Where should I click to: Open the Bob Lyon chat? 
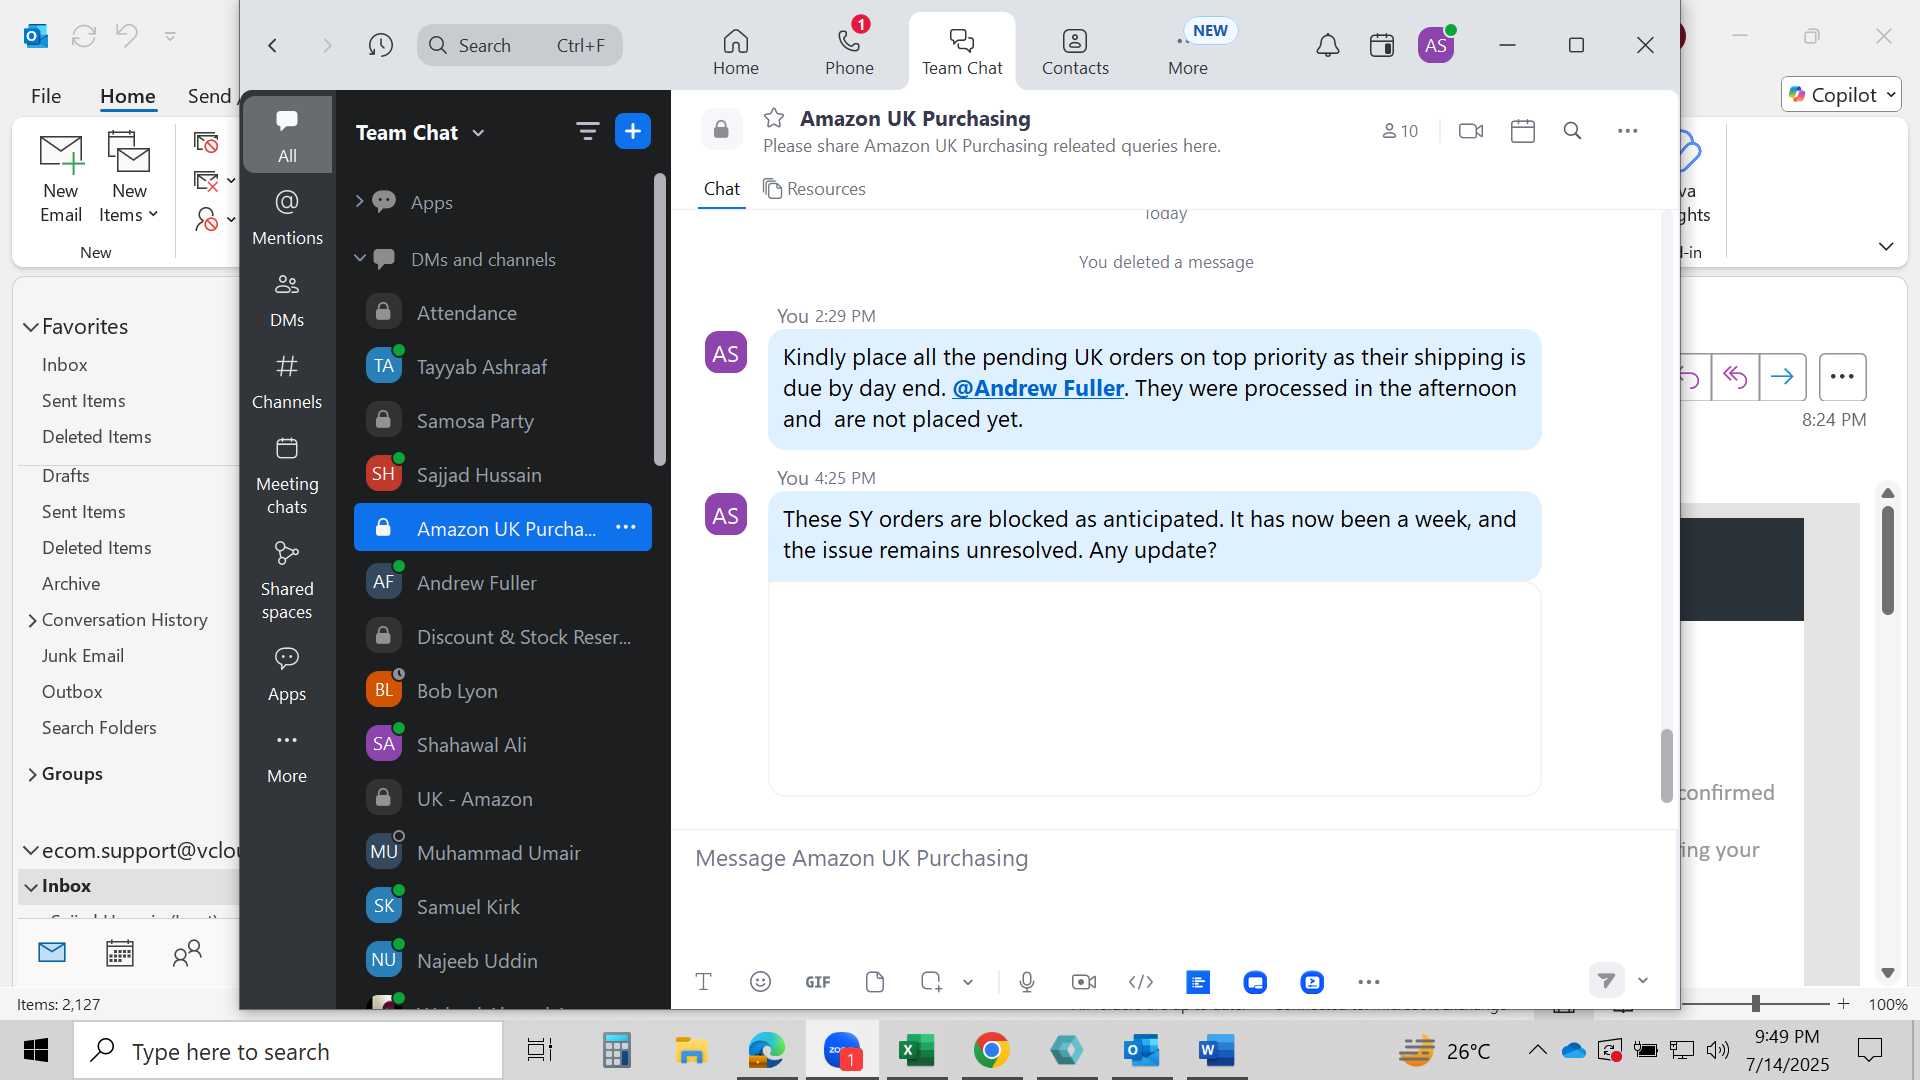(503, 690)
